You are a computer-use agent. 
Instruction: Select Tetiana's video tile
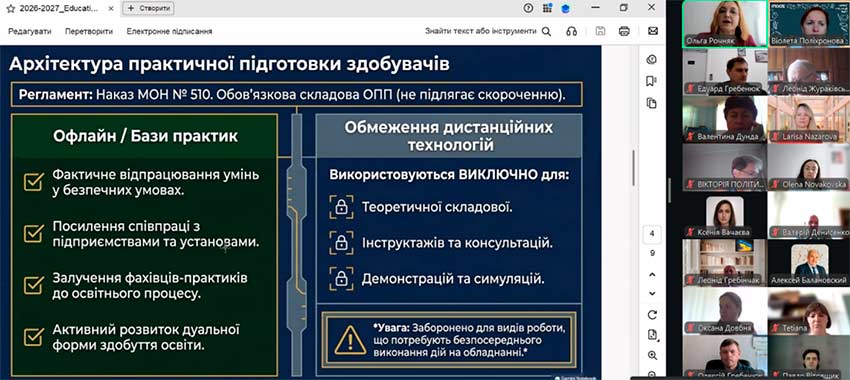coord(809,311)
